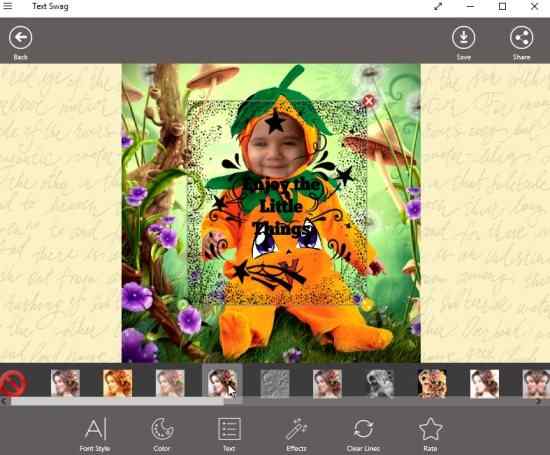This screenshot has height=455, width=550.
Task: Close the Text Swag window
Action: (534, 6)
